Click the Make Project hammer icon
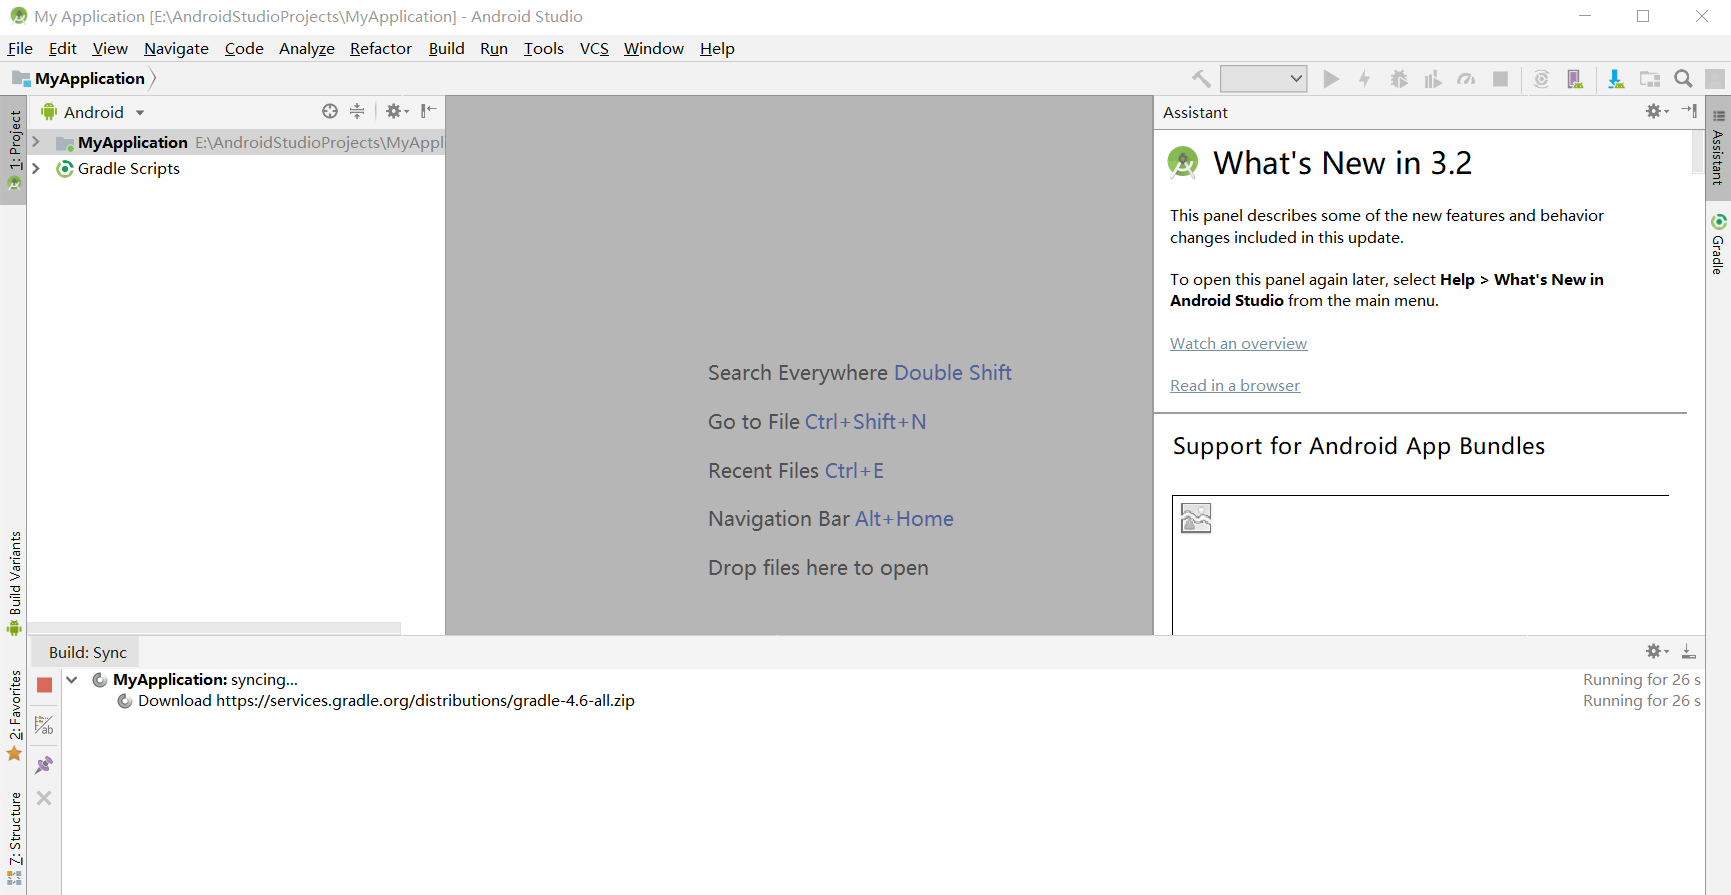 (x=1201, y=79)
